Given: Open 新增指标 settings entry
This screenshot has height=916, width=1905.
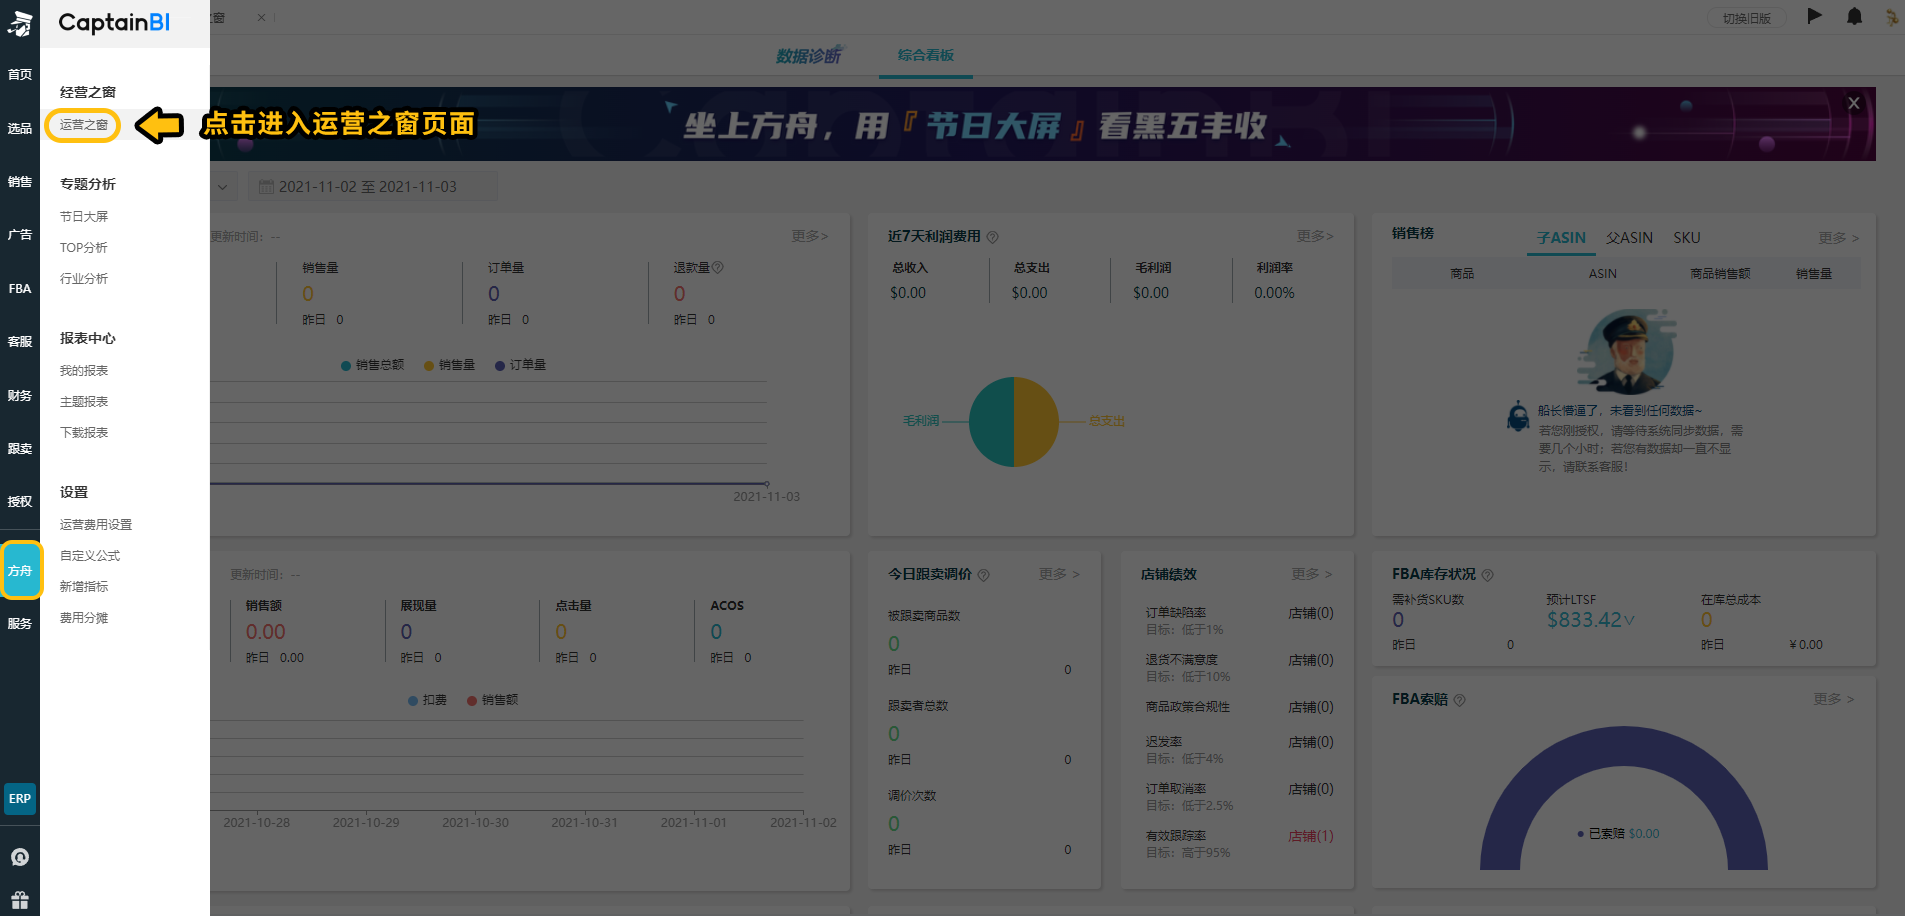Looking at the screenshot, I should coord(84,586).
